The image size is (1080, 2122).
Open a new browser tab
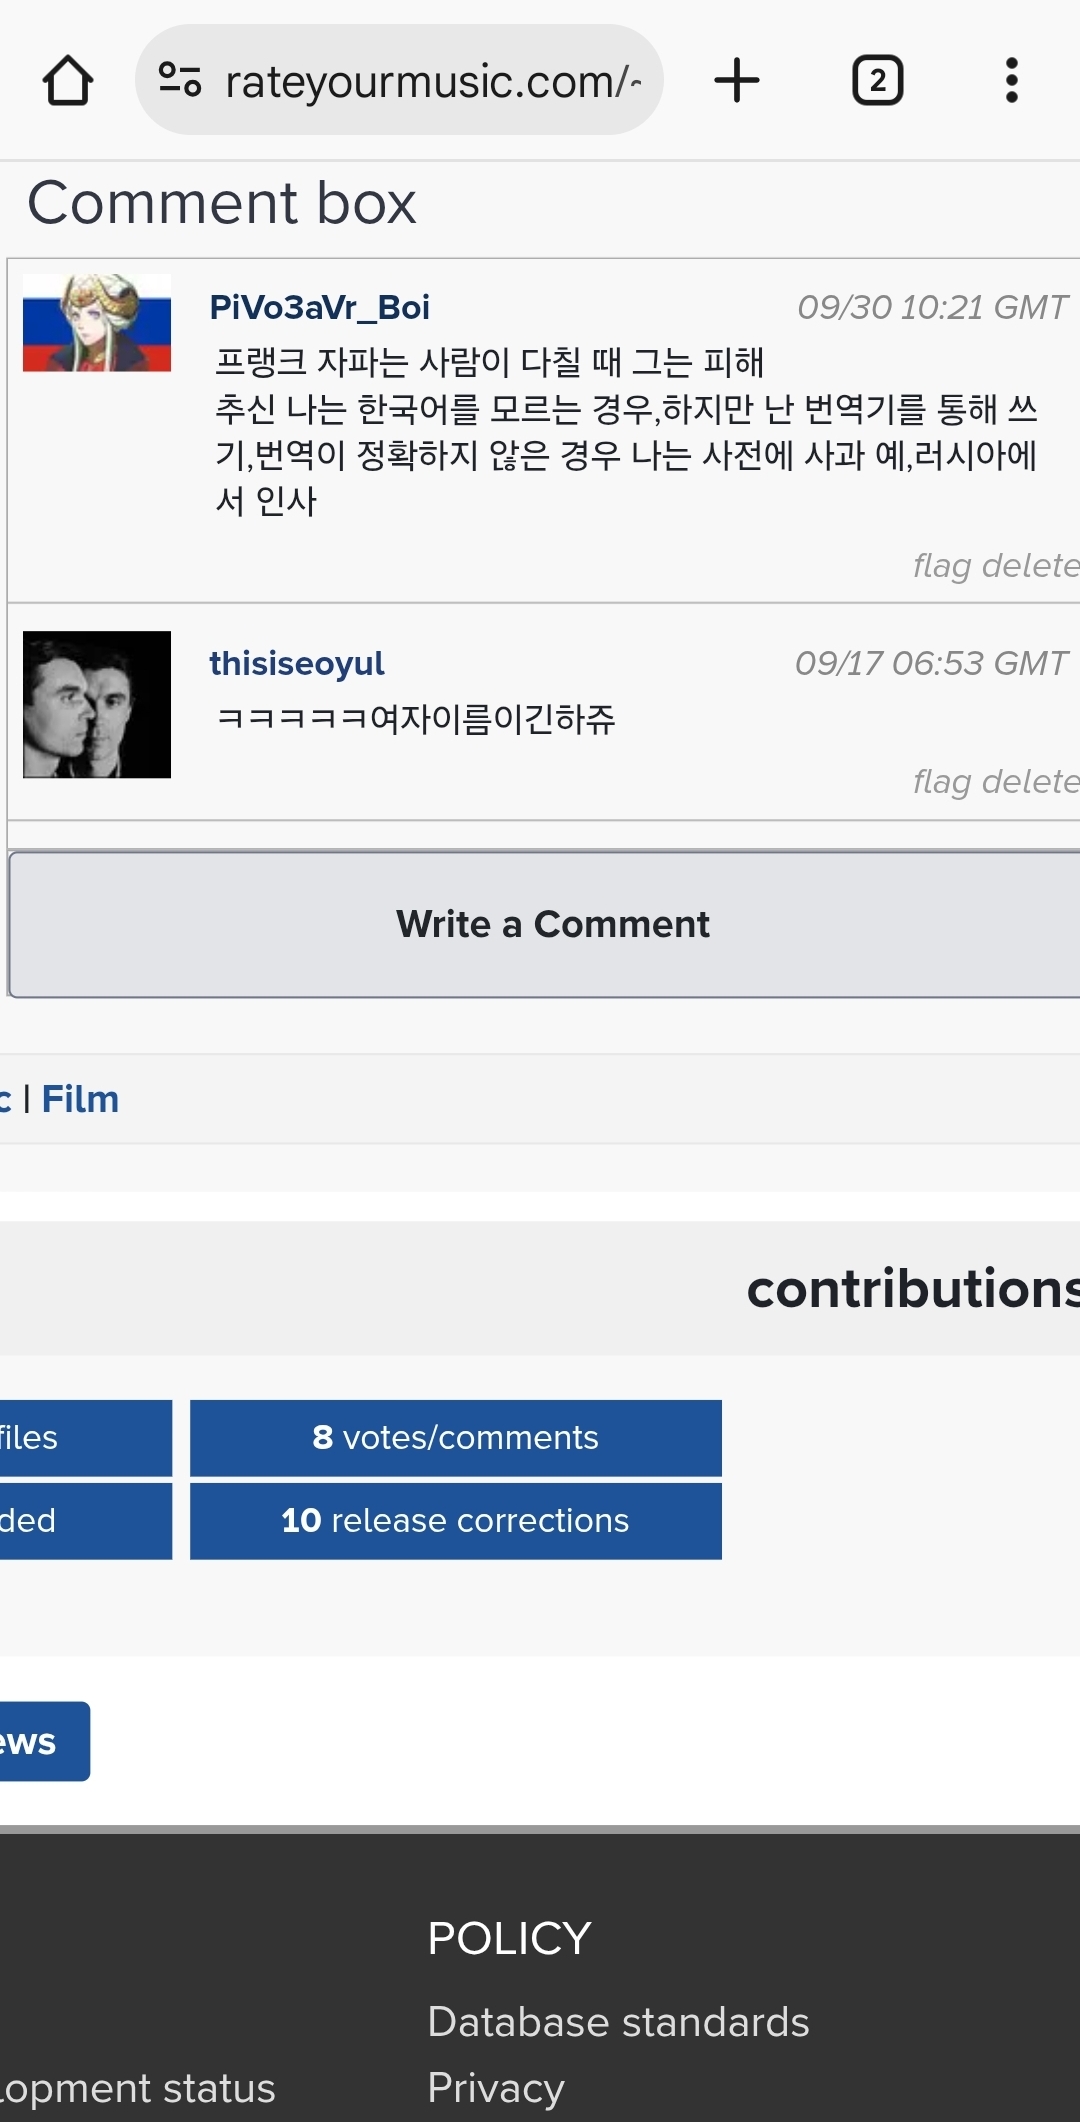737,81
